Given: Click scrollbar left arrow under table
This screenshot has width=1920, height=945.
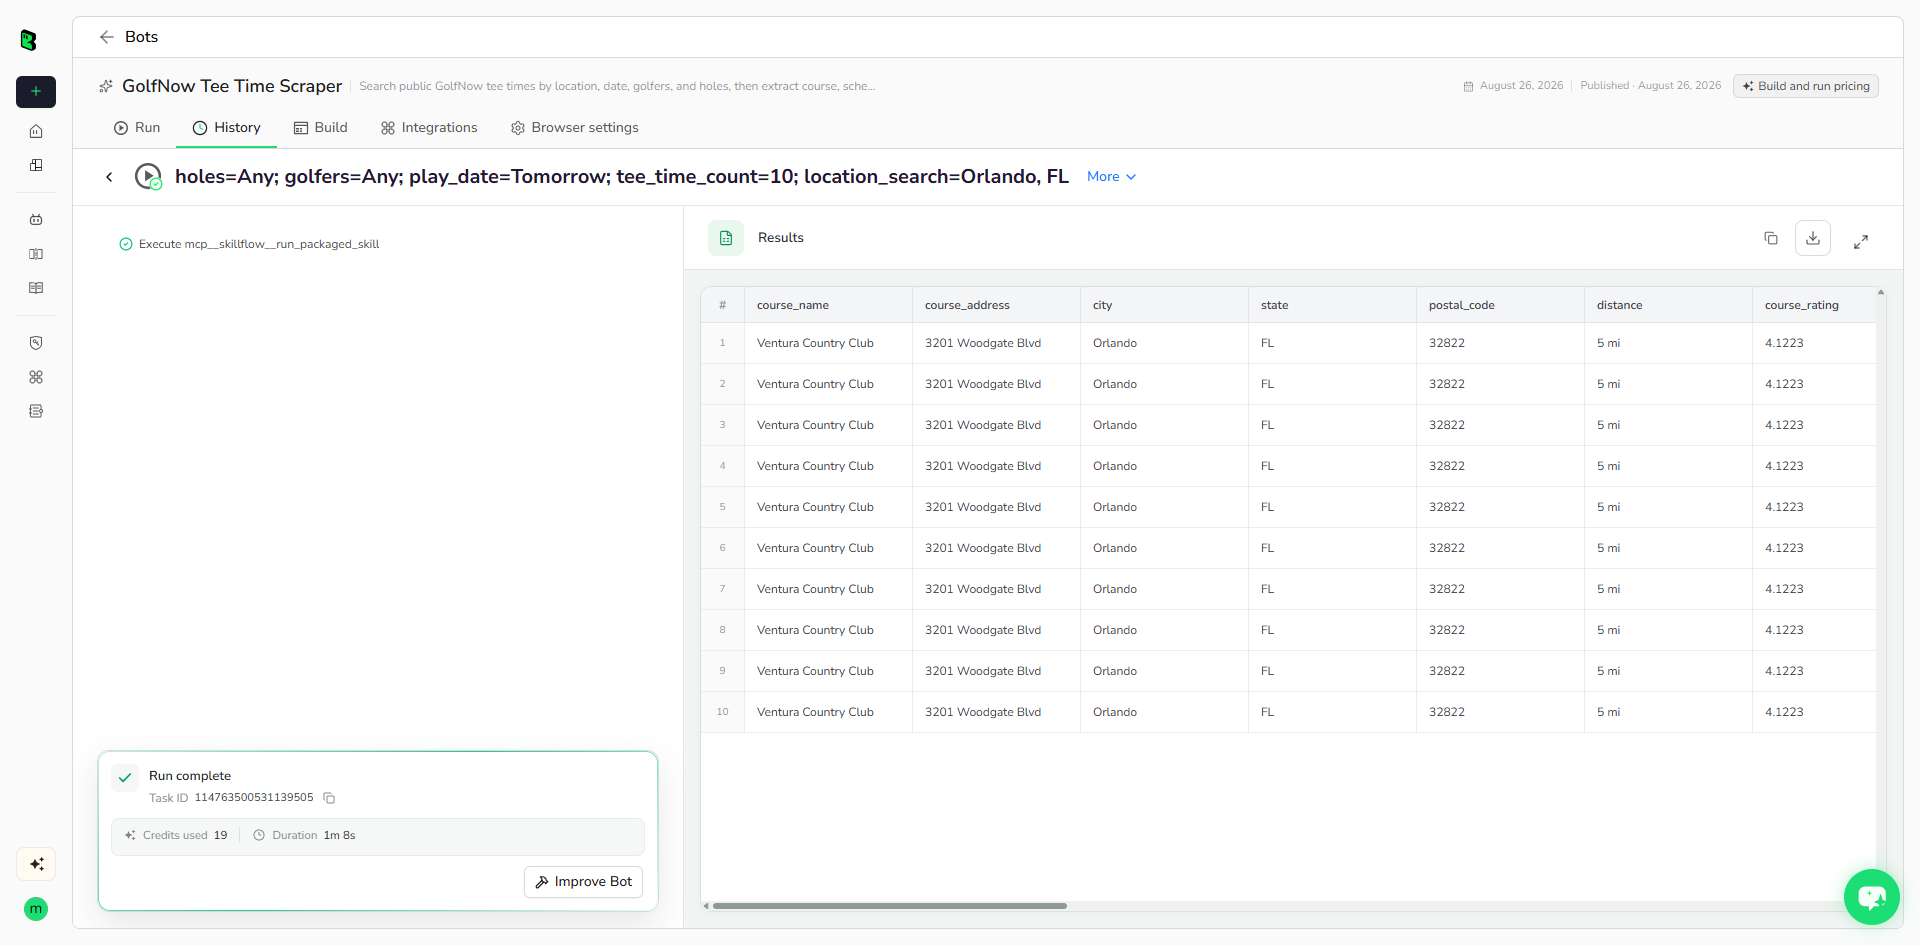Looking at the screenshot, I should pos(706,906).
